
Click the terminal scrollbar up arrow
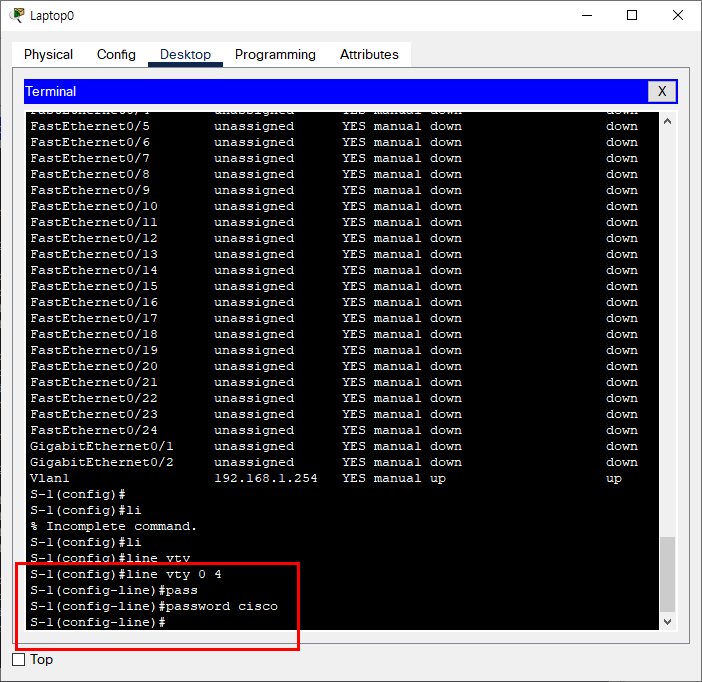[x=667, y=121]
